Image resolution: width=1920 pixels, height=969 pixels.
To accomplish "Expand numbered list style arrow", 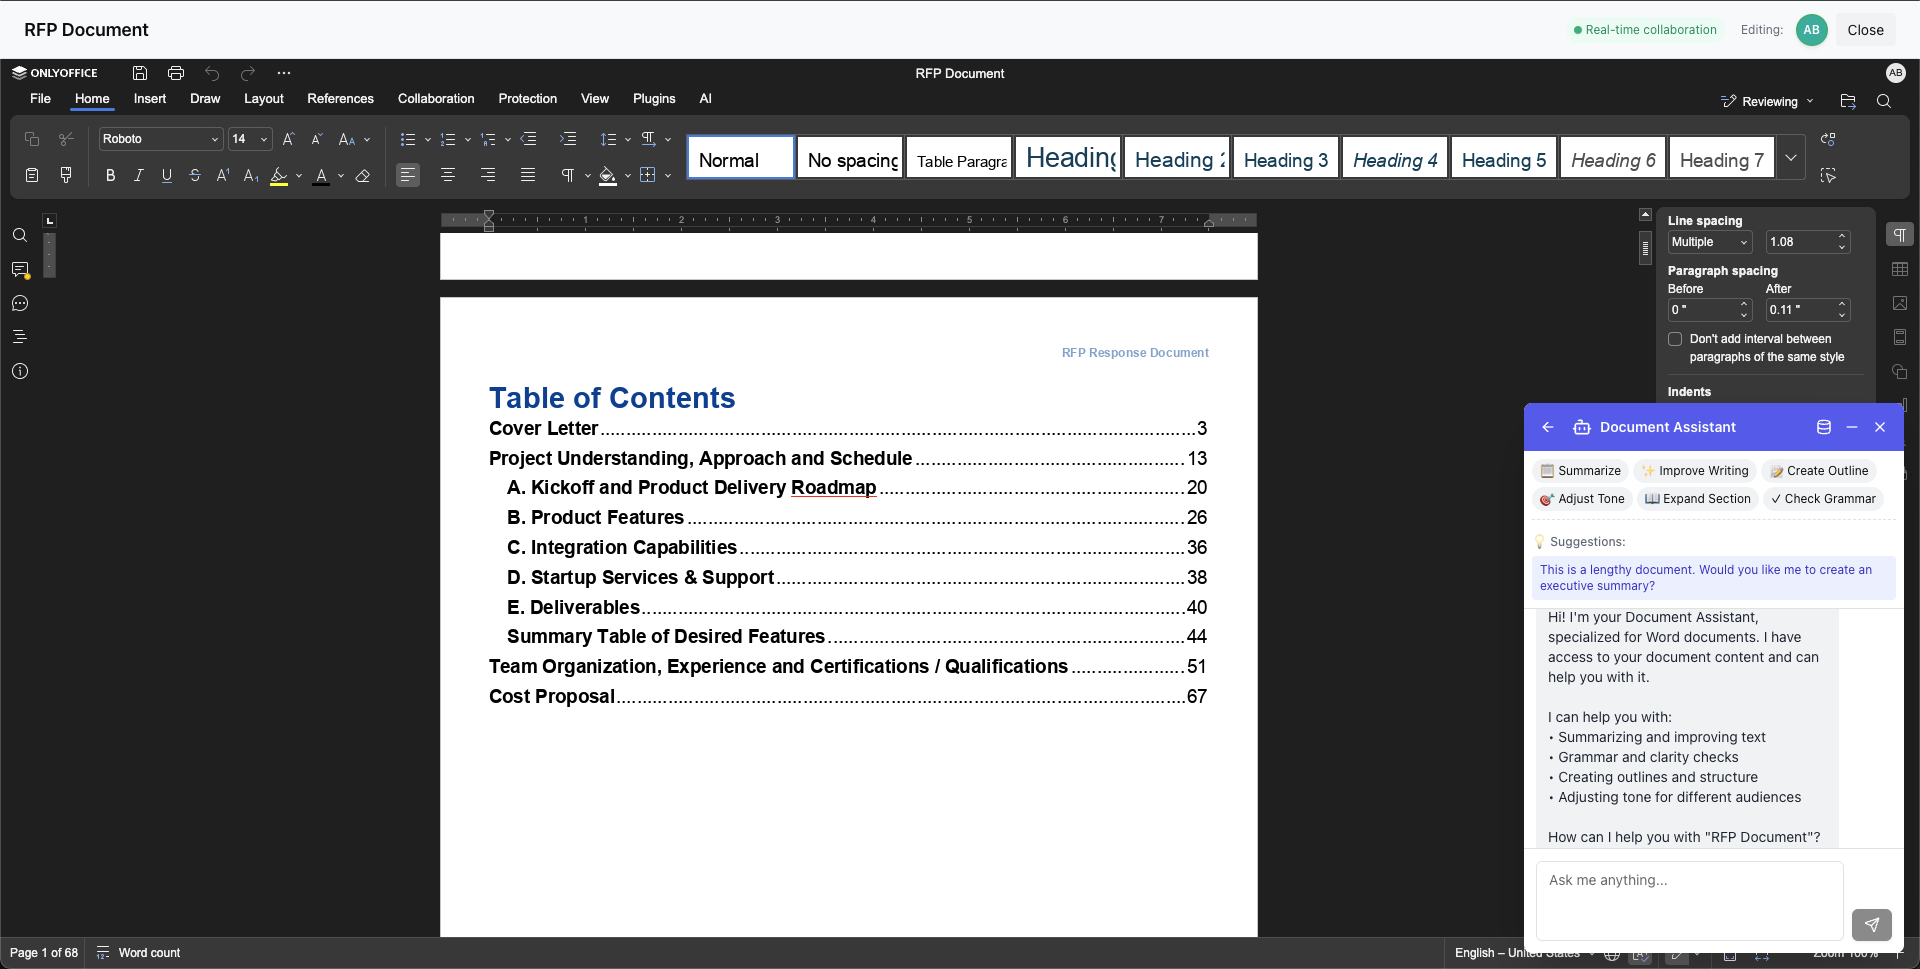I will [x=467, y=139].
